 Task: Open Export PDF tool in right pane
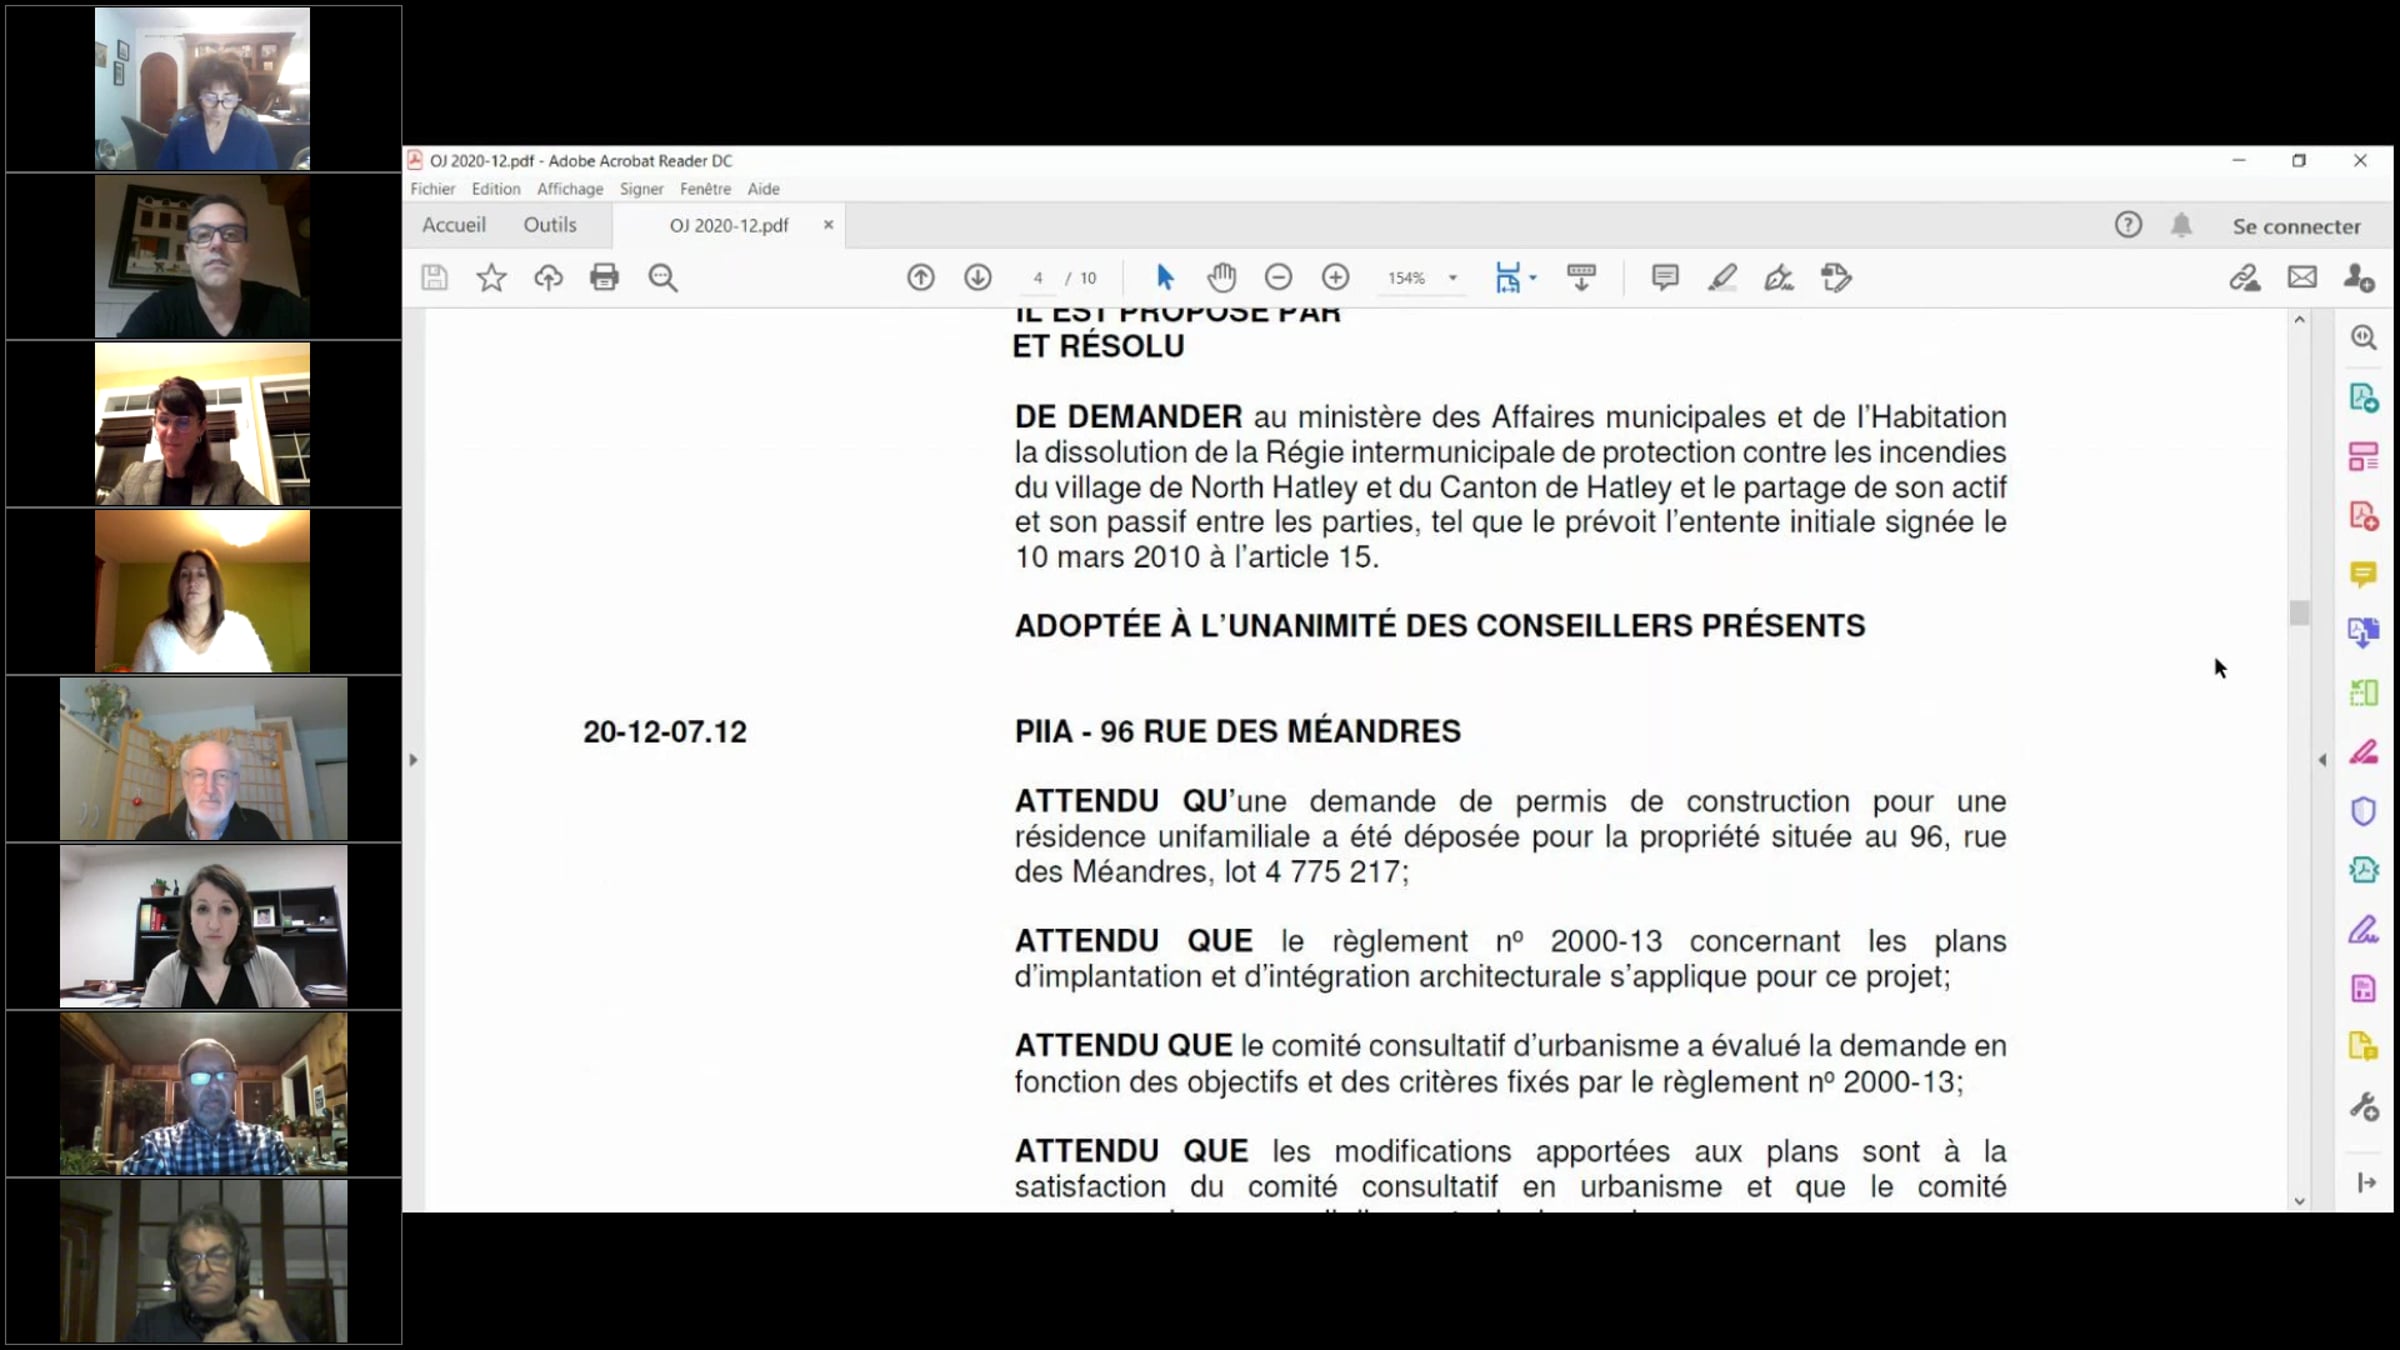click(x=2363, y=398)
